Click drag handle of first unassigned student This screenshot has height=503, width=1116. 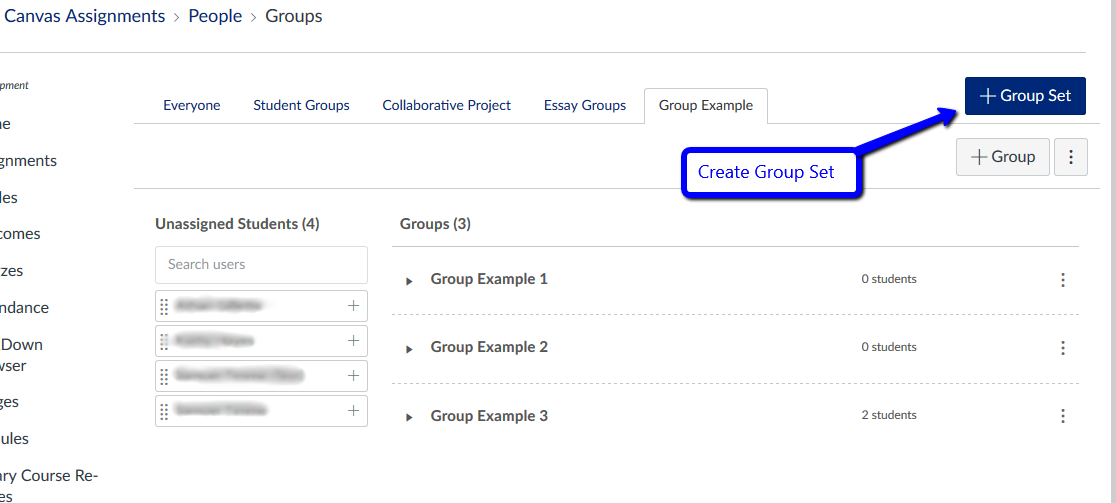coord(164,306)
